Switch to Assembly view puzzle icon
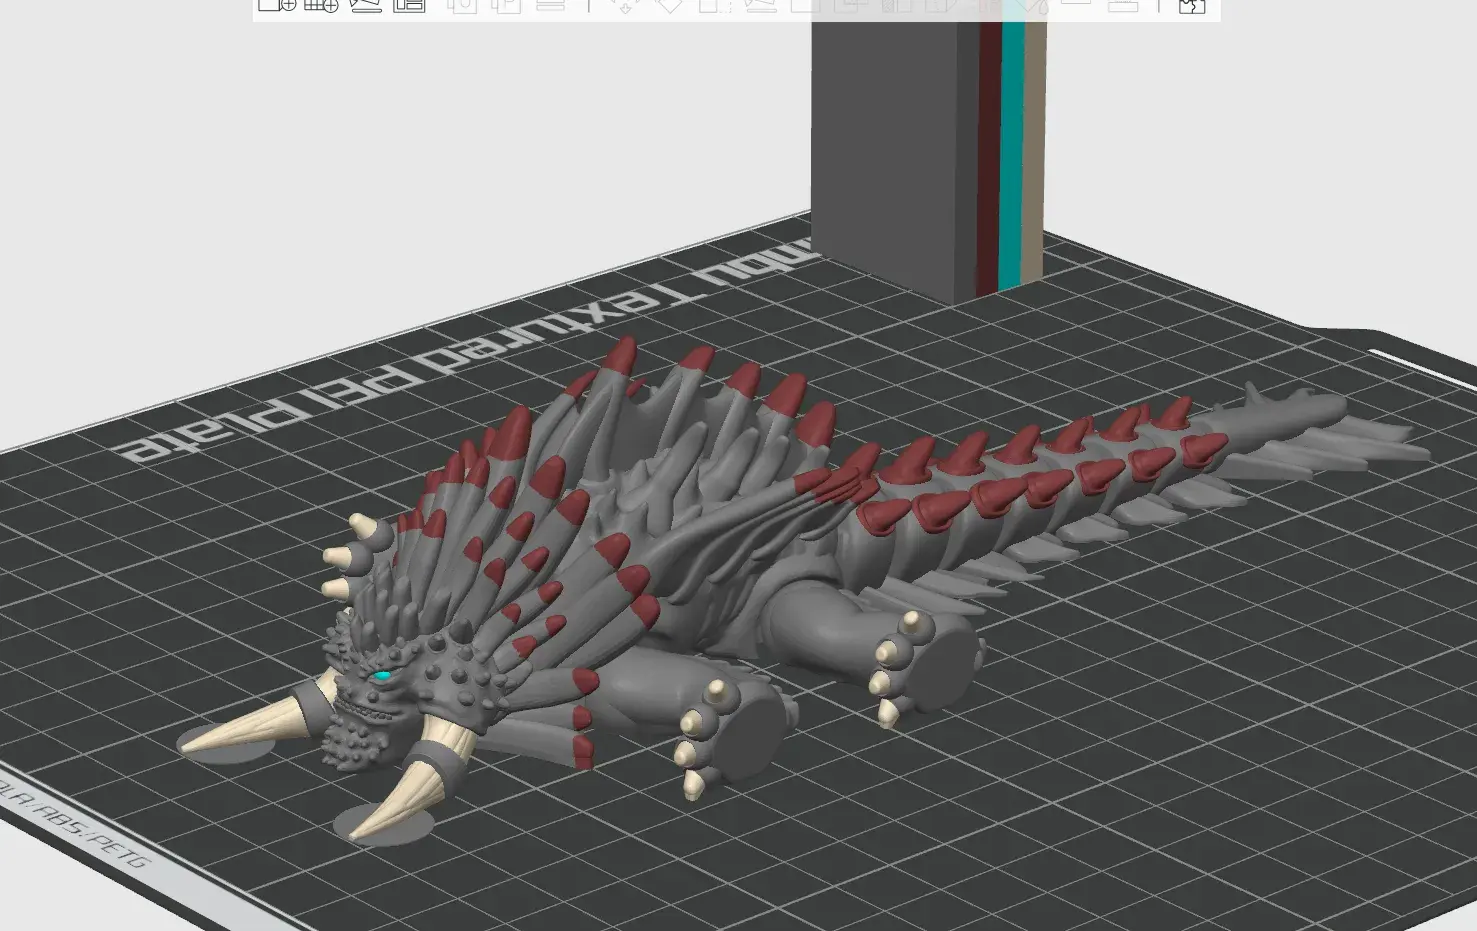Viewport: 1477px width, 931px height. (x=1192, y=5)
